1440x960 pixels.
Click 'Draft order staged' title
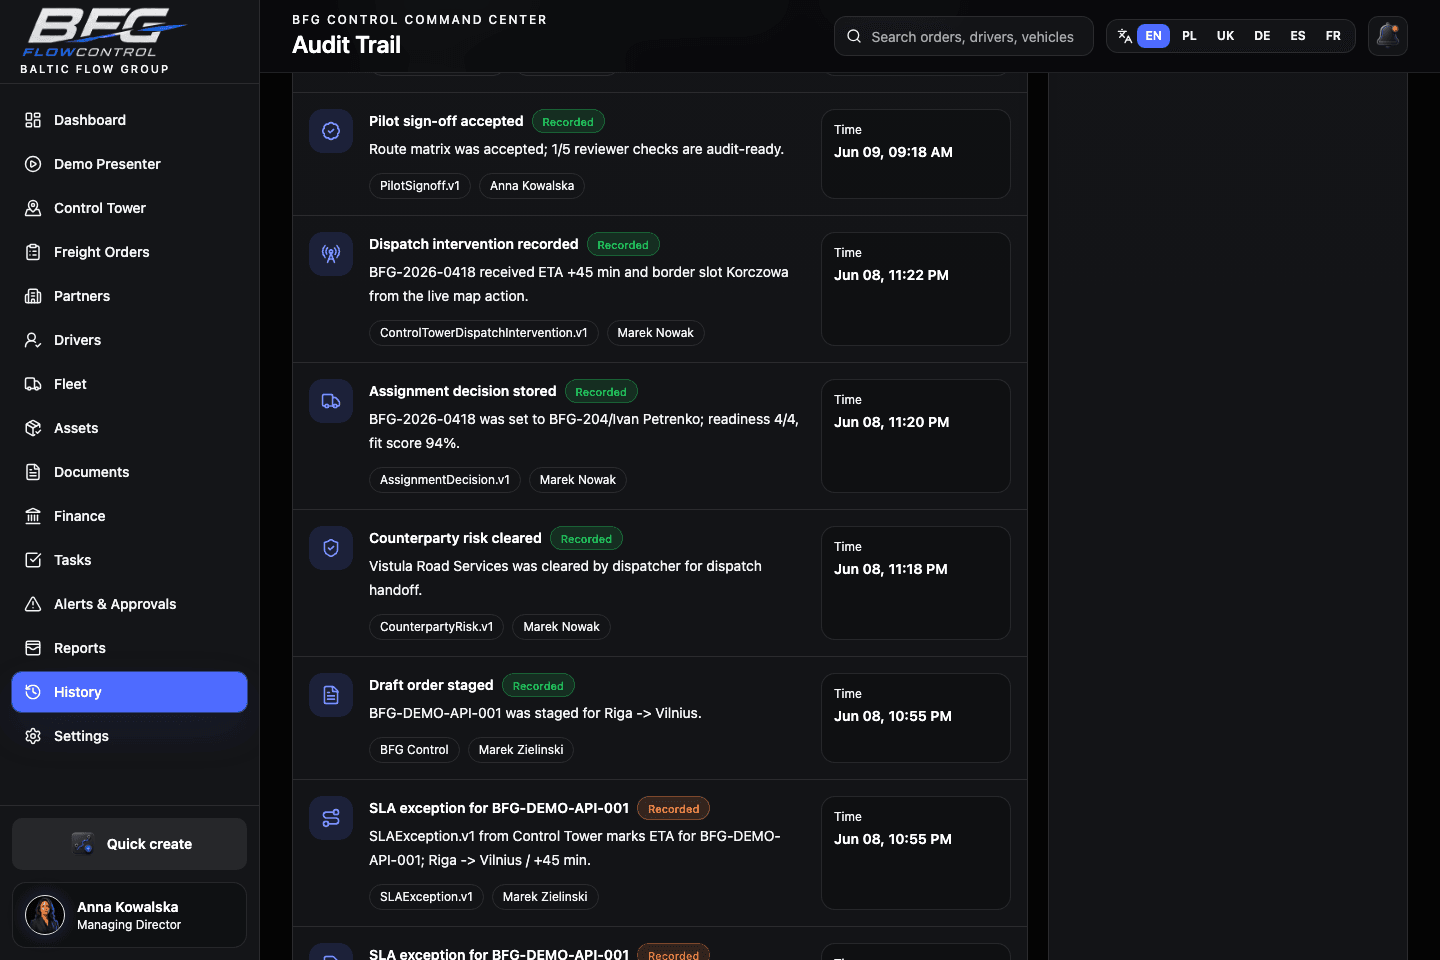pos(431,685)
